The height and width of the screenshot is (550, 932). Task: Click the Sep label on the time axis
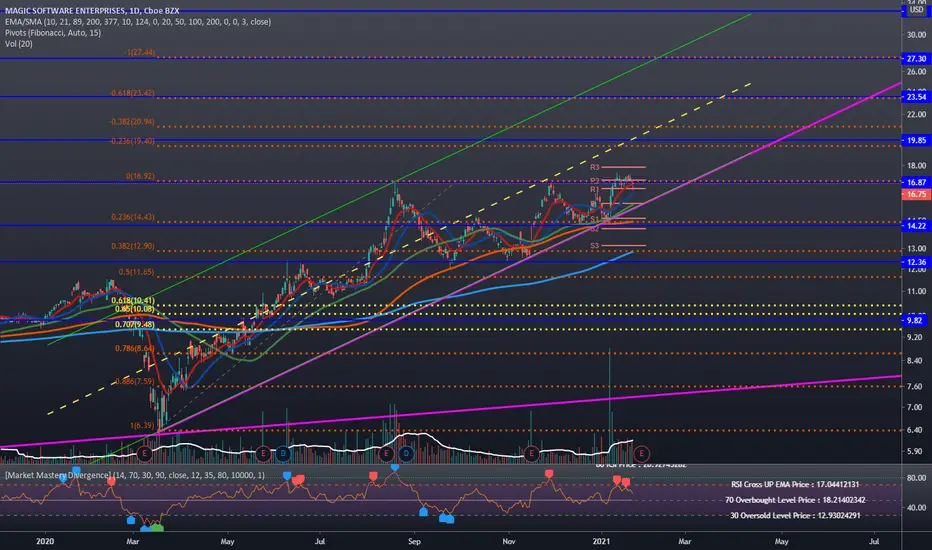coord(414,542)
